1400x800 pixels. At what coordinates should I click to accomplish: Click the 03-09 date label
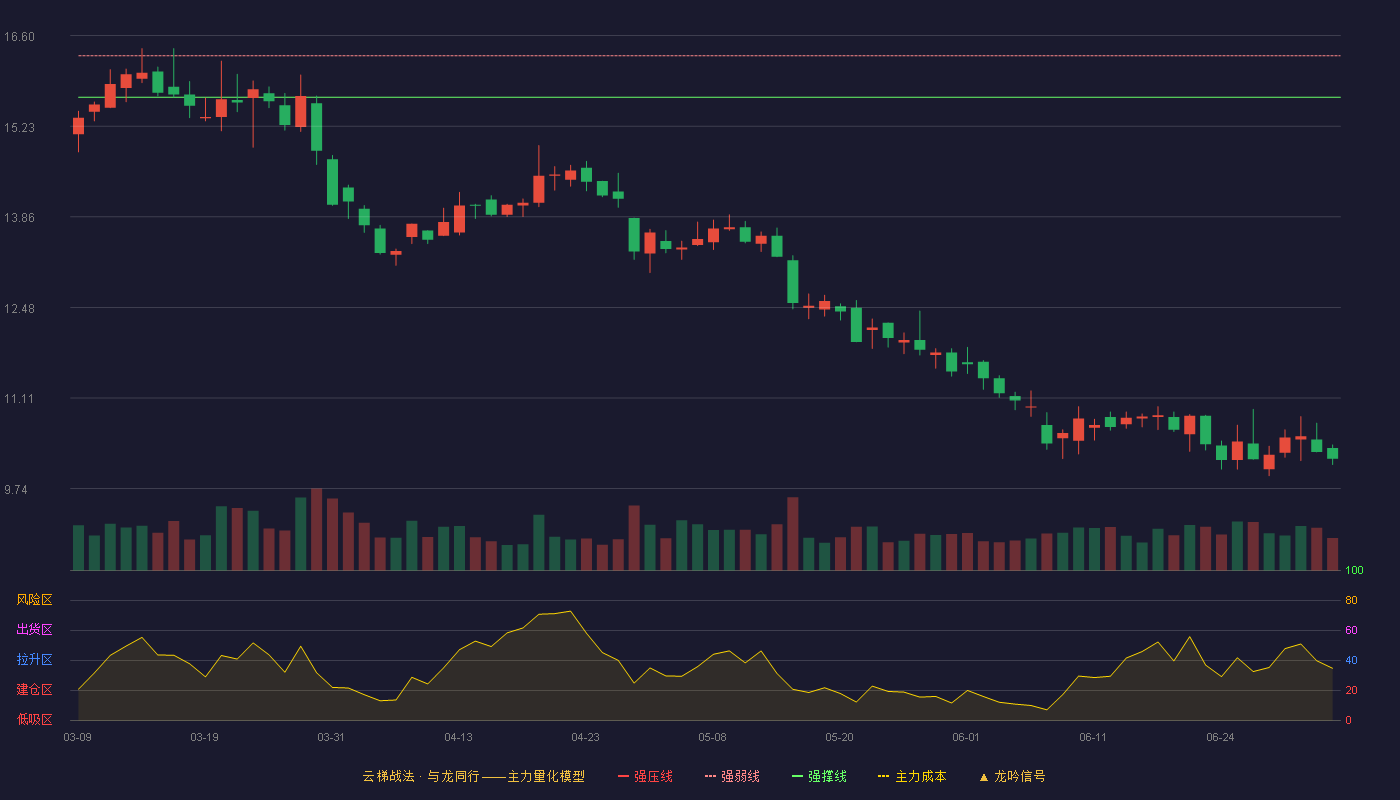coord(77,737)
